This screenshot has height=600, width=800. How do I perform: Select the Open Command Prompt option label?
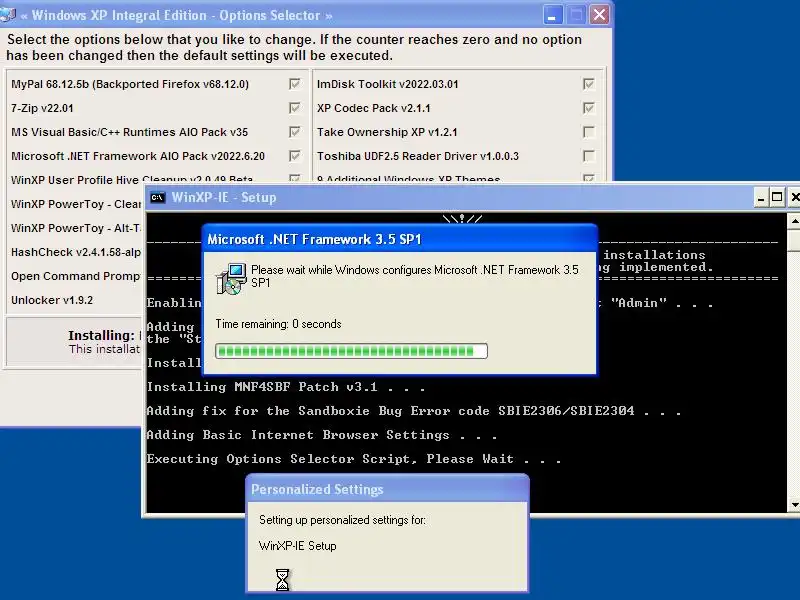[76, 276]
